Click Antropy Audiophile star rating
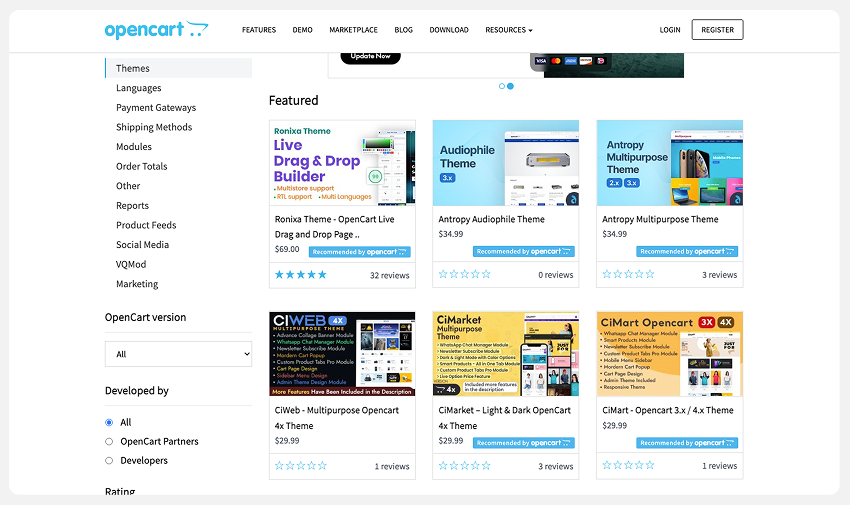Viewport: 850px width, 505px height. tap(465, 274)
